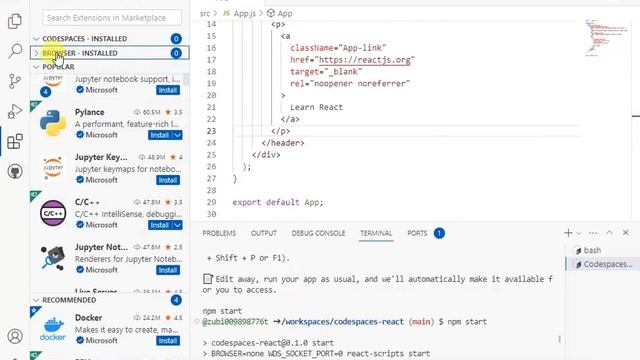640x360 pixels.
Task: Switch to the Problems tab
Action: tap(219, 233)
